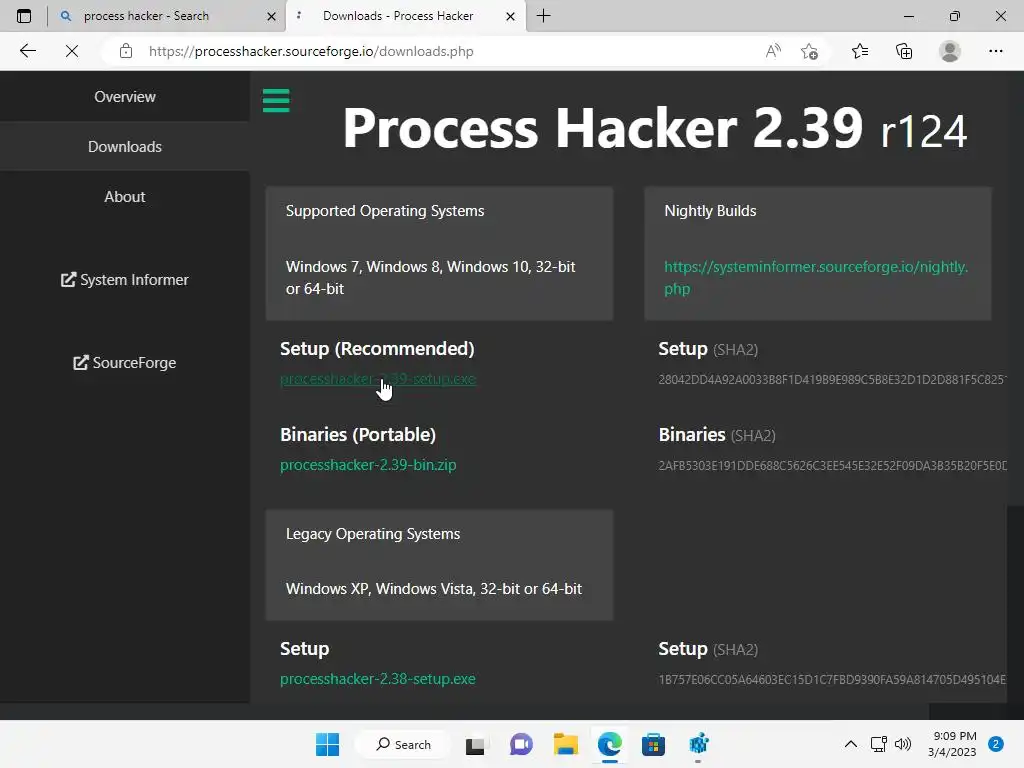Download processhacker-2.39-setup.exe
1024x768 pixels.
point(377,379)
